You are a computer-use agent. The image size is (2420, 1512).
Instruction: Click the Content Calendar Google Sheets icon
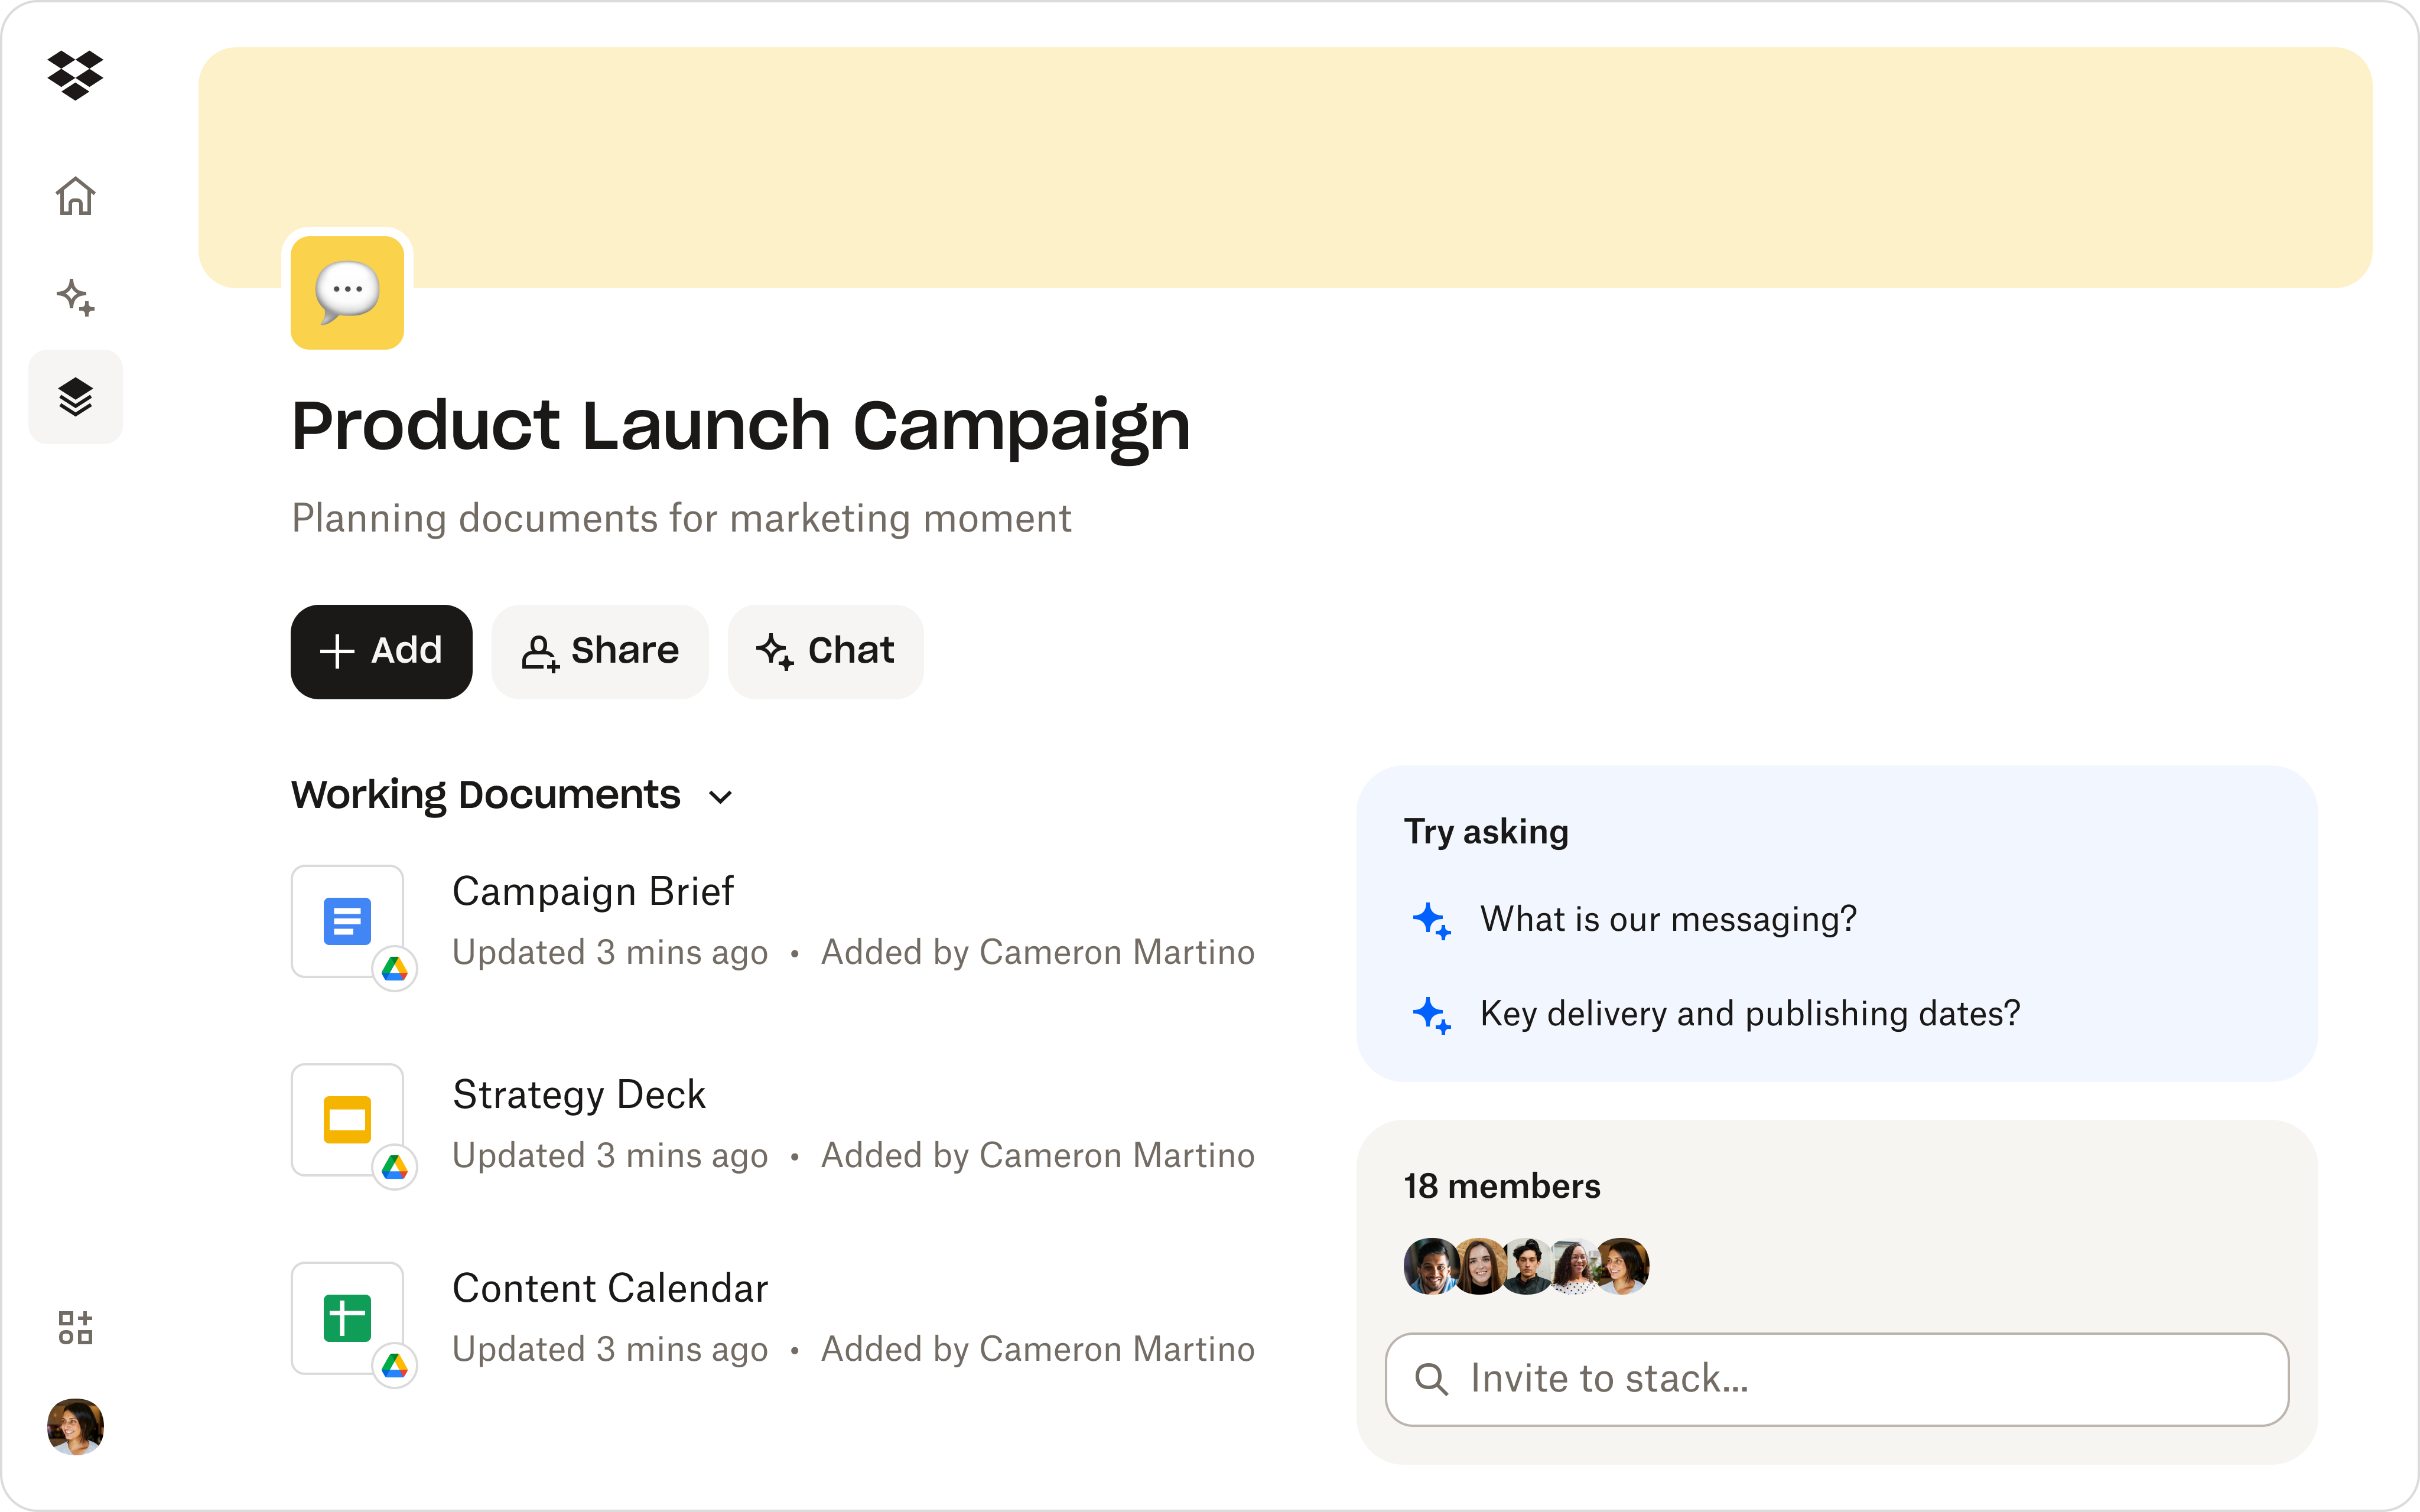pos(347,1317)
